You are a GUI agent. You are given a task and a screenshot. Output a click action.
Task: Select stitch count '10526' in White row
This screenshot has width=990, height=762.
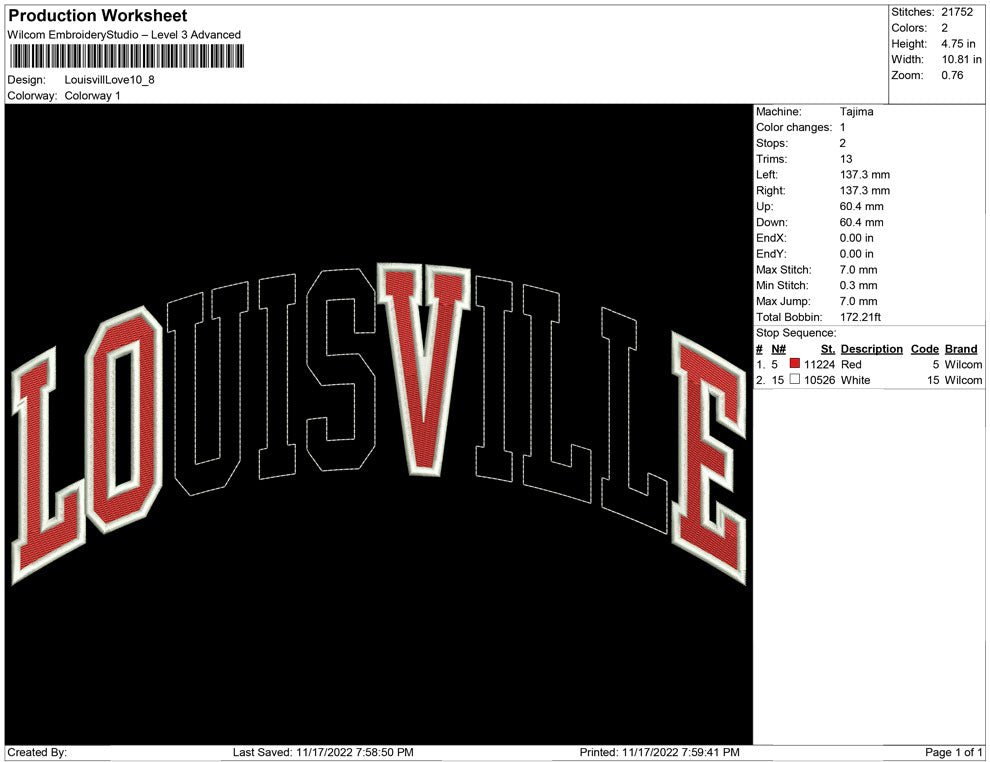tap(820, 380)
